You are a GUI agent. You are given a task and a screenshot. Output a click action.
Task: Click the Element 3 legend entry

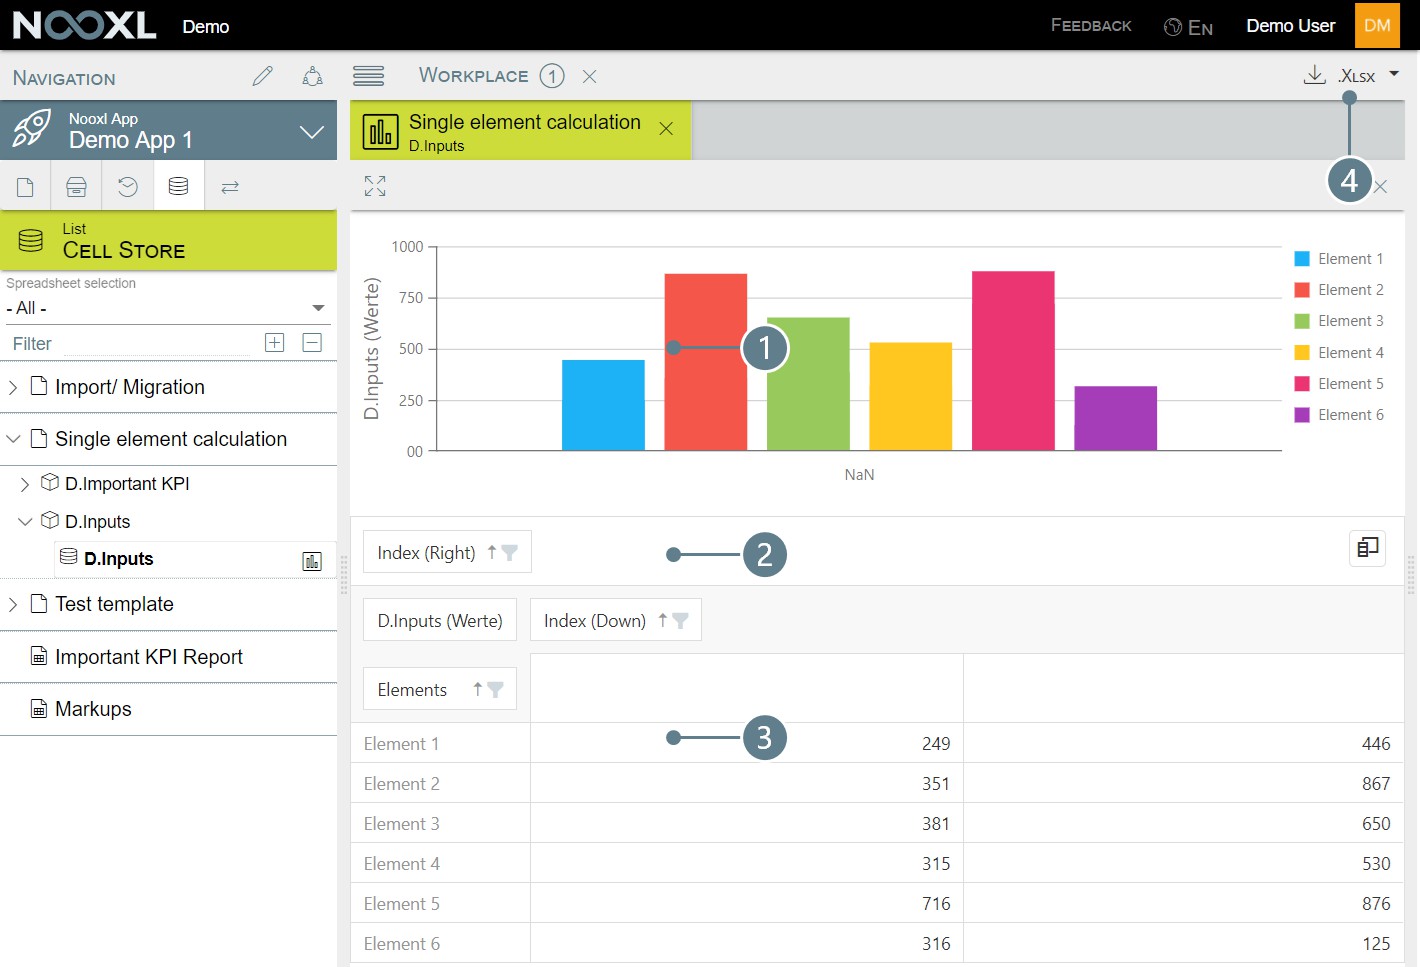coord(1339,321)
